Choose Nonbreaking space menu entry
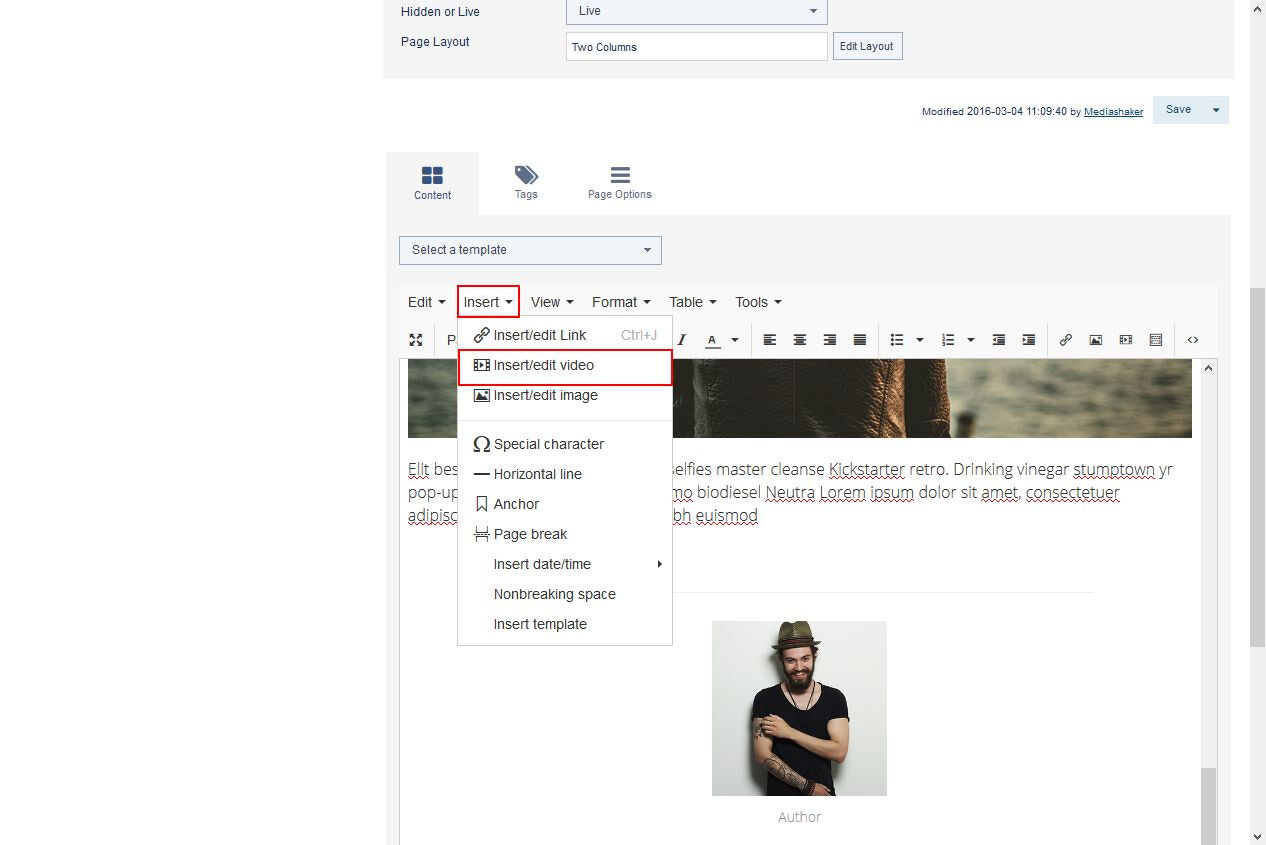The height and width of the screenshot is (845, 1266). 565,594
